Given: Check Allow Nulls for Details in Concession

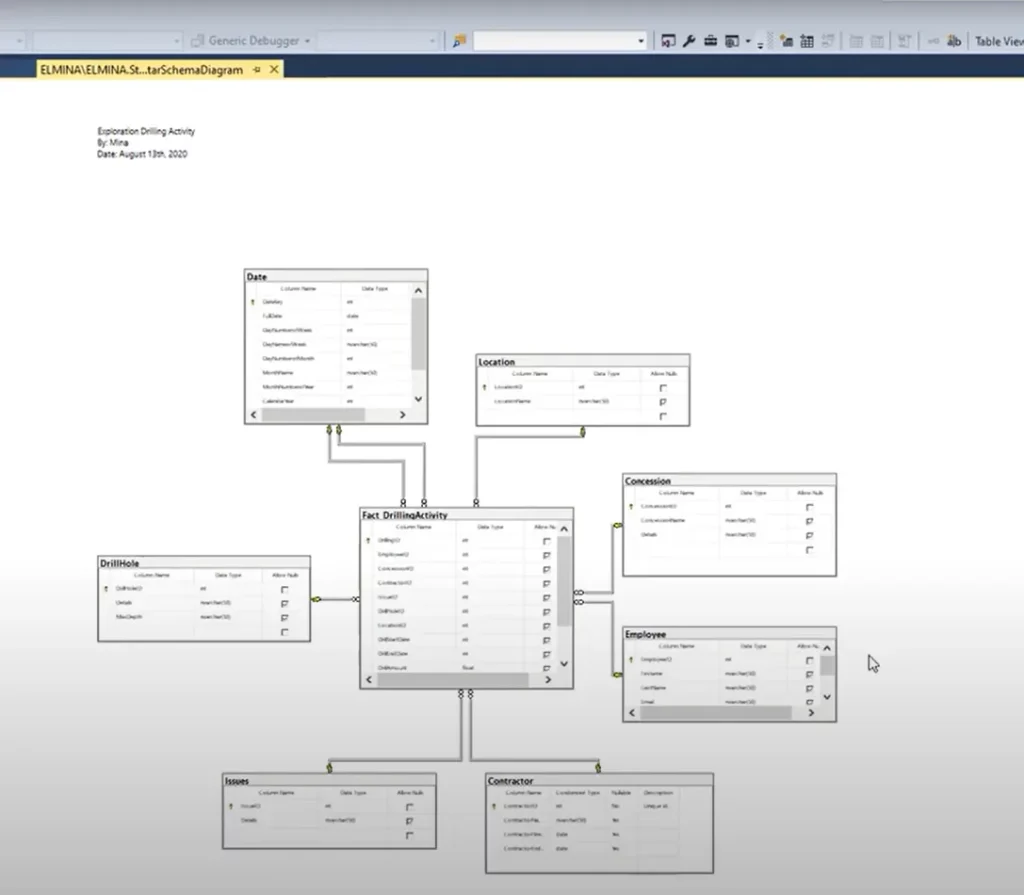Looking at the screenshot, I should tap(809, 534).
